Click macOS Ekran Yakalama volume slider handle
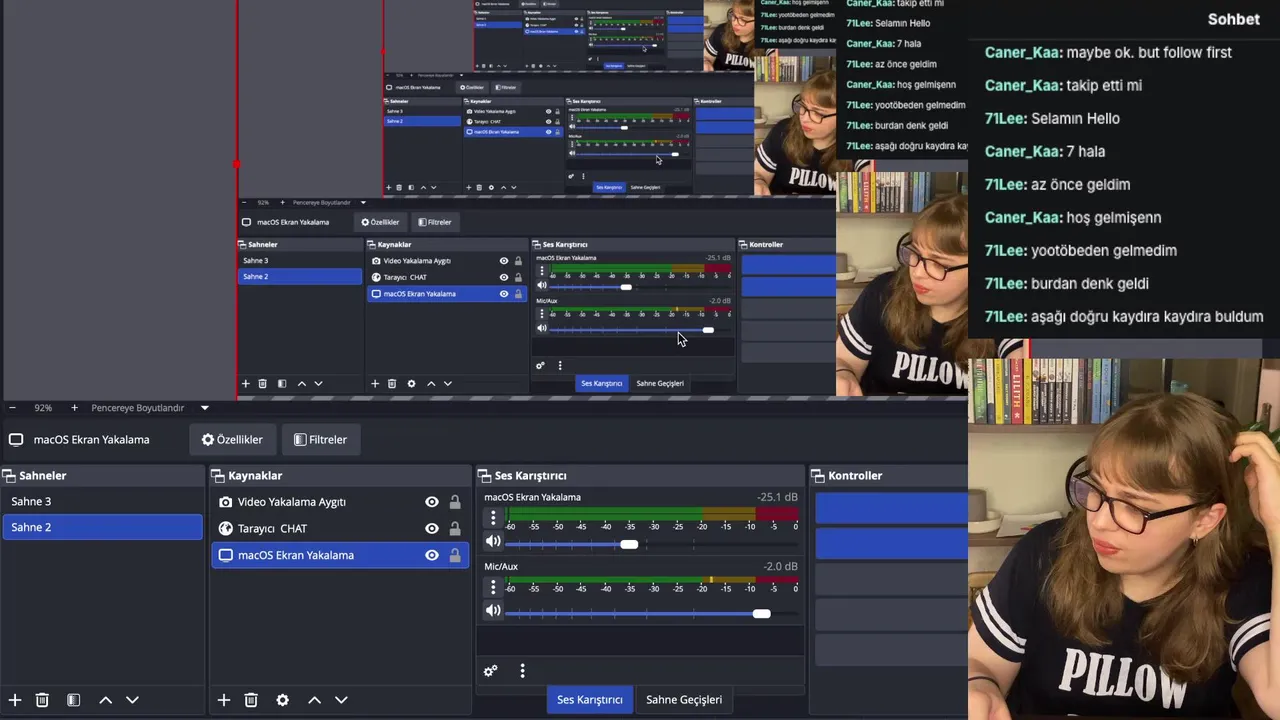The width and height of the screenshot is (1280, 720). point(629,544)
